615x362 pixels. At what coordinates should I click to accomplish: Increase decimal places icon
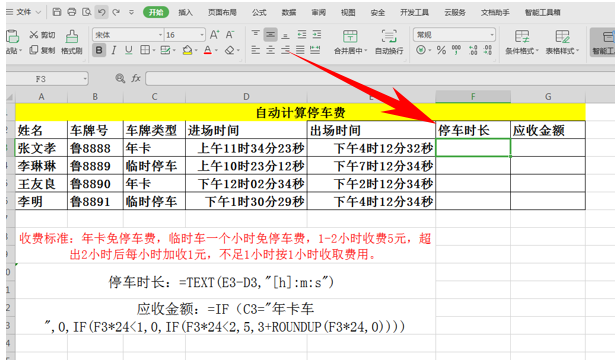tap(473, 50)
